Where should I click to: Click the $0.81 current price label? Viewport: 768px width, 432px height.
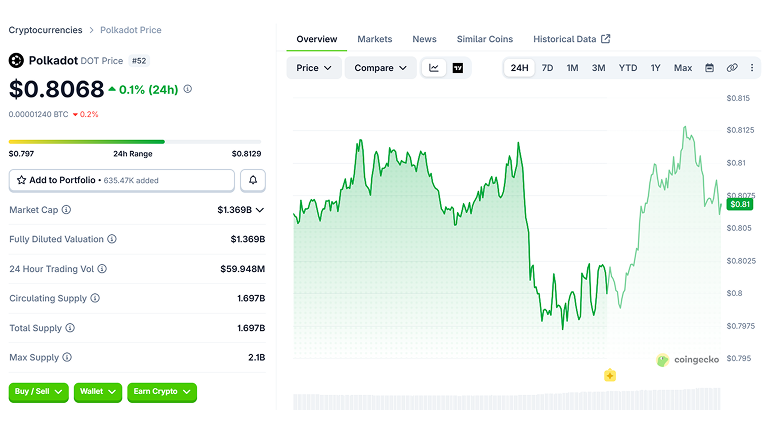tap(740, 204)
